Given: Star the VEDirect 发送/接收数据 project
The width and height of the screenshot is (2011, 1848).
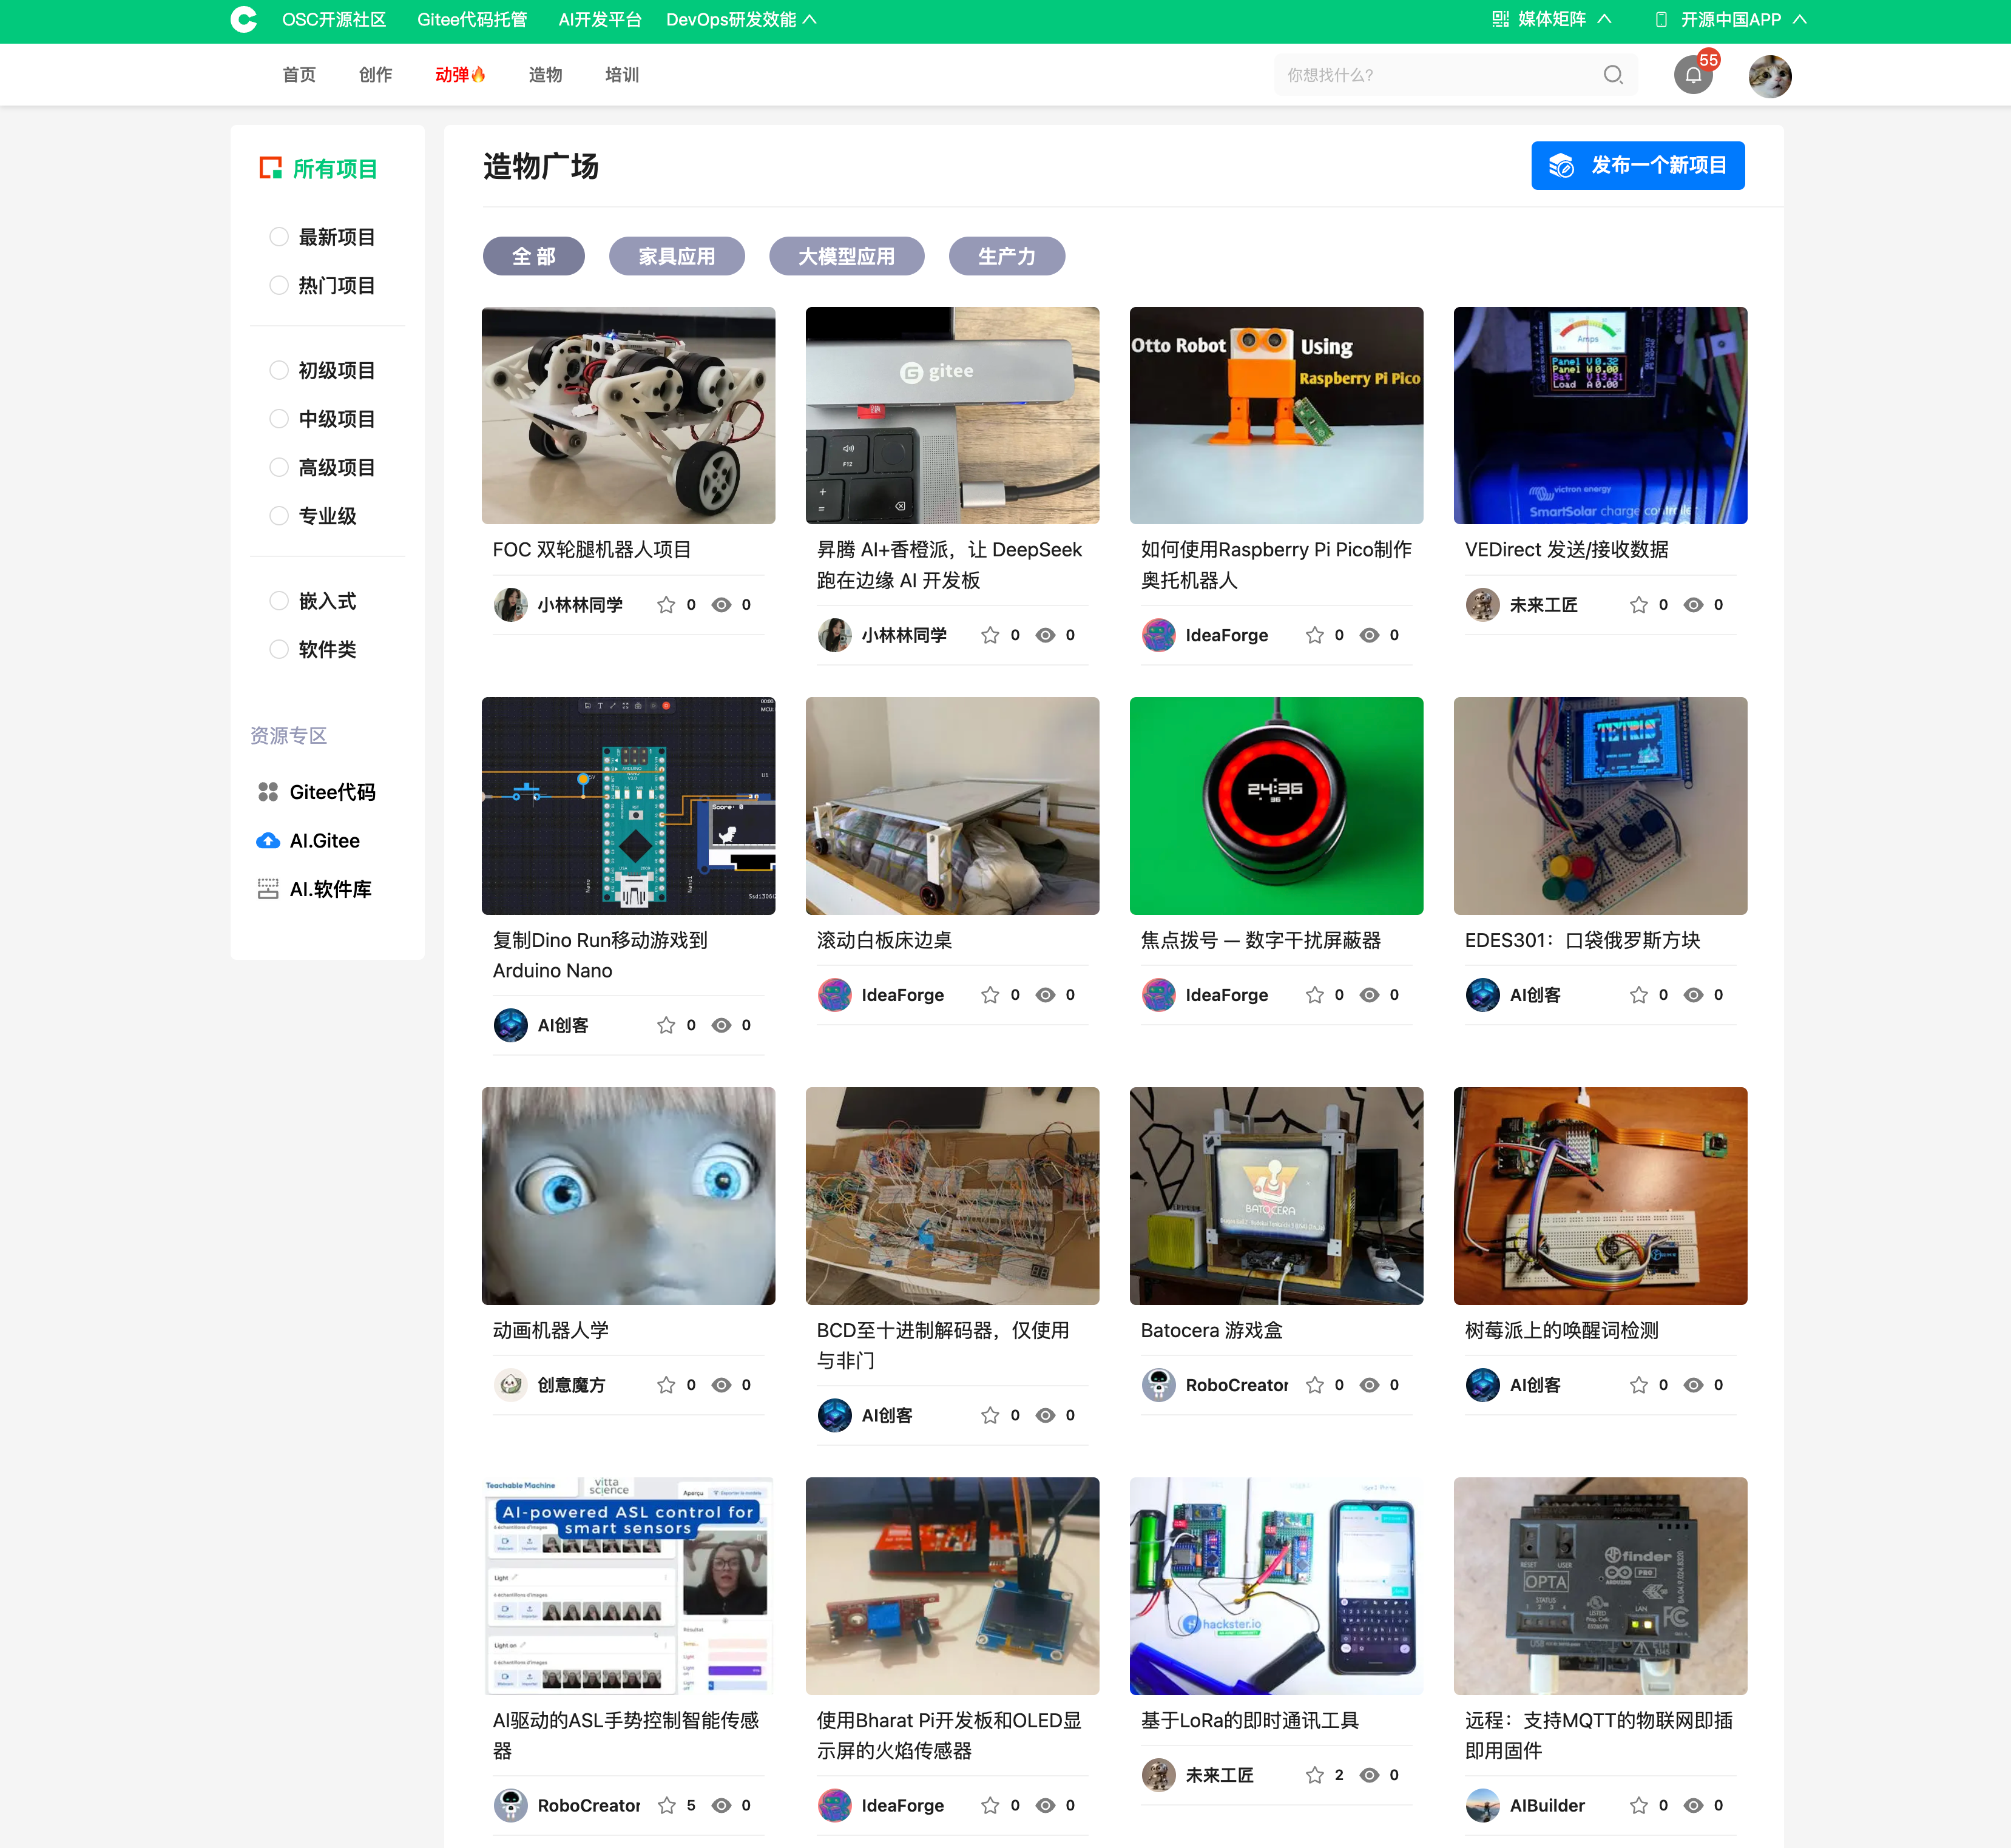Looking at the screenshot, I should 1638,605.
